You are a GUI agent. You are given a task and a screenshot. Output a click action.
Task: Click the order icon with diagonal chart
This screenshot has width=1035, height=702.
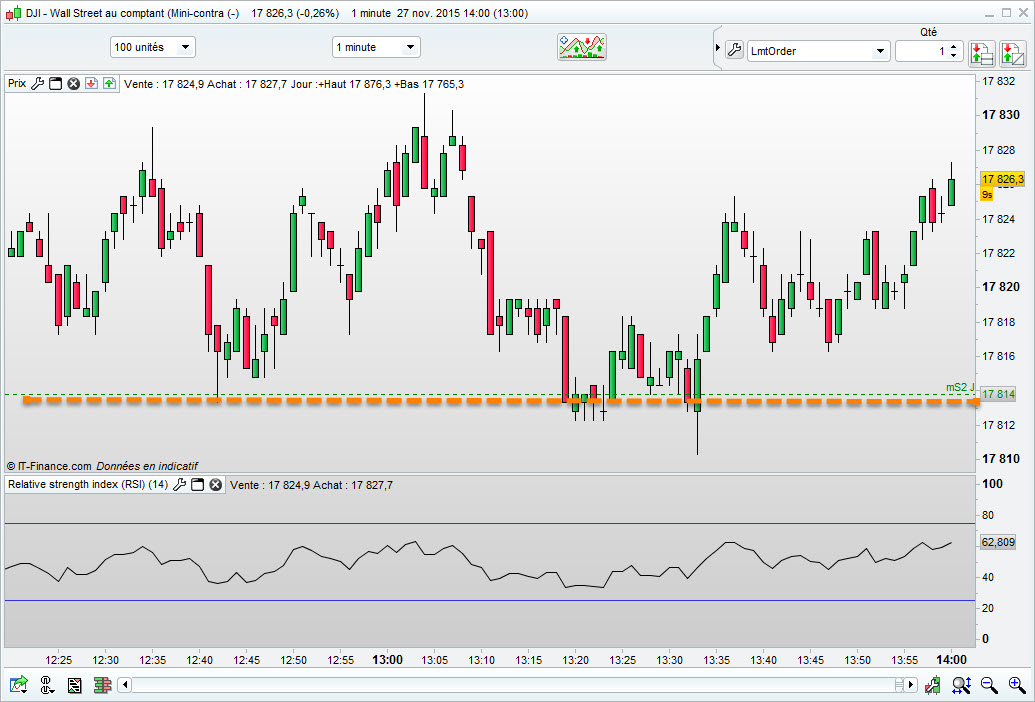[1013, 53]
